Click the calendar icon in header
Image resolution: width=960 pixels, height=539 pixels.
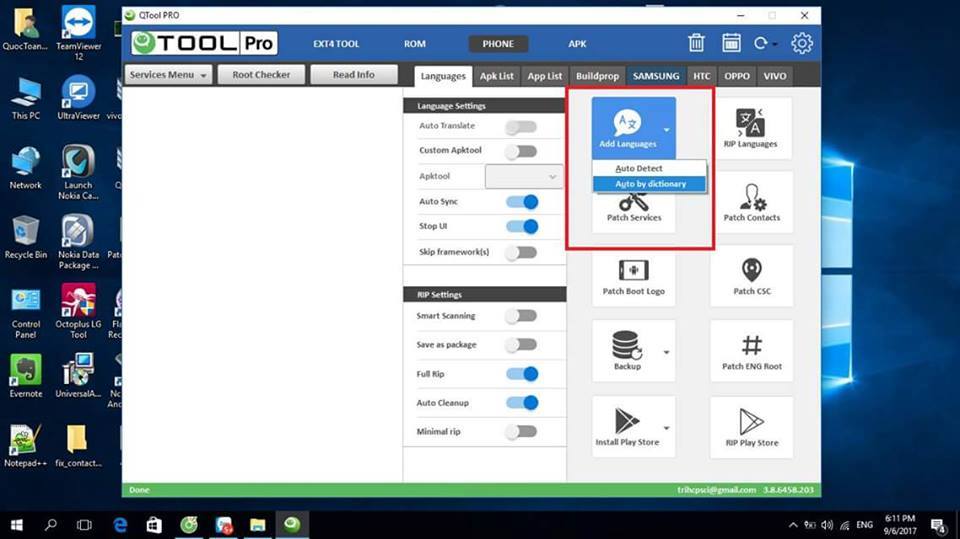(731, 43)
